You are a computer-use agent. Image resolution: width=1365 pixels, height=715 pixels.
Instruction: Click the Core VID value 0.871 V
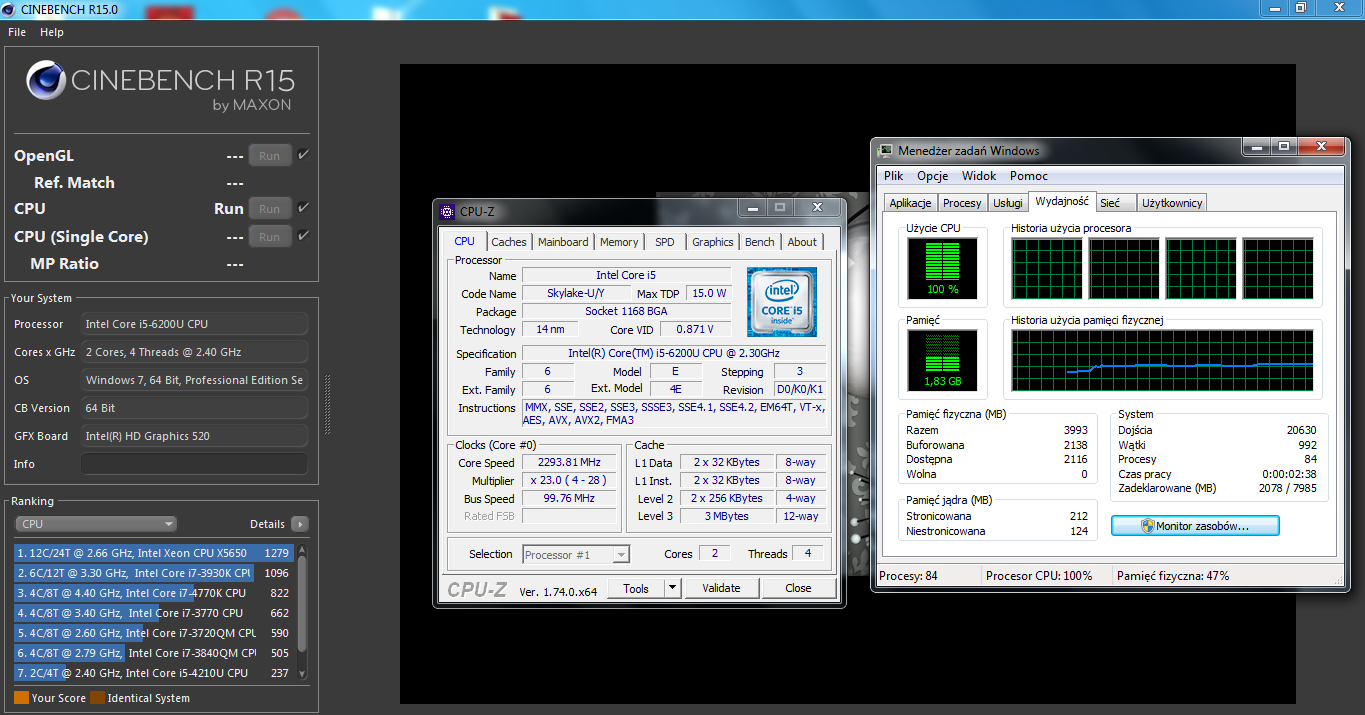(x=694, y=329)
